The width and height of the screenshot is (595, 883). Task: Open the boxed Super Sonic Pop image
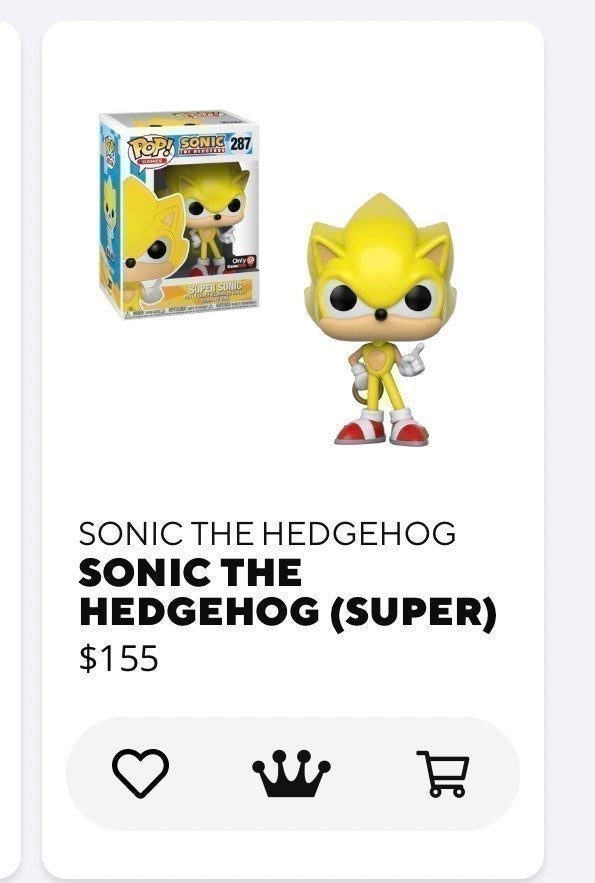tap(178, 215)
